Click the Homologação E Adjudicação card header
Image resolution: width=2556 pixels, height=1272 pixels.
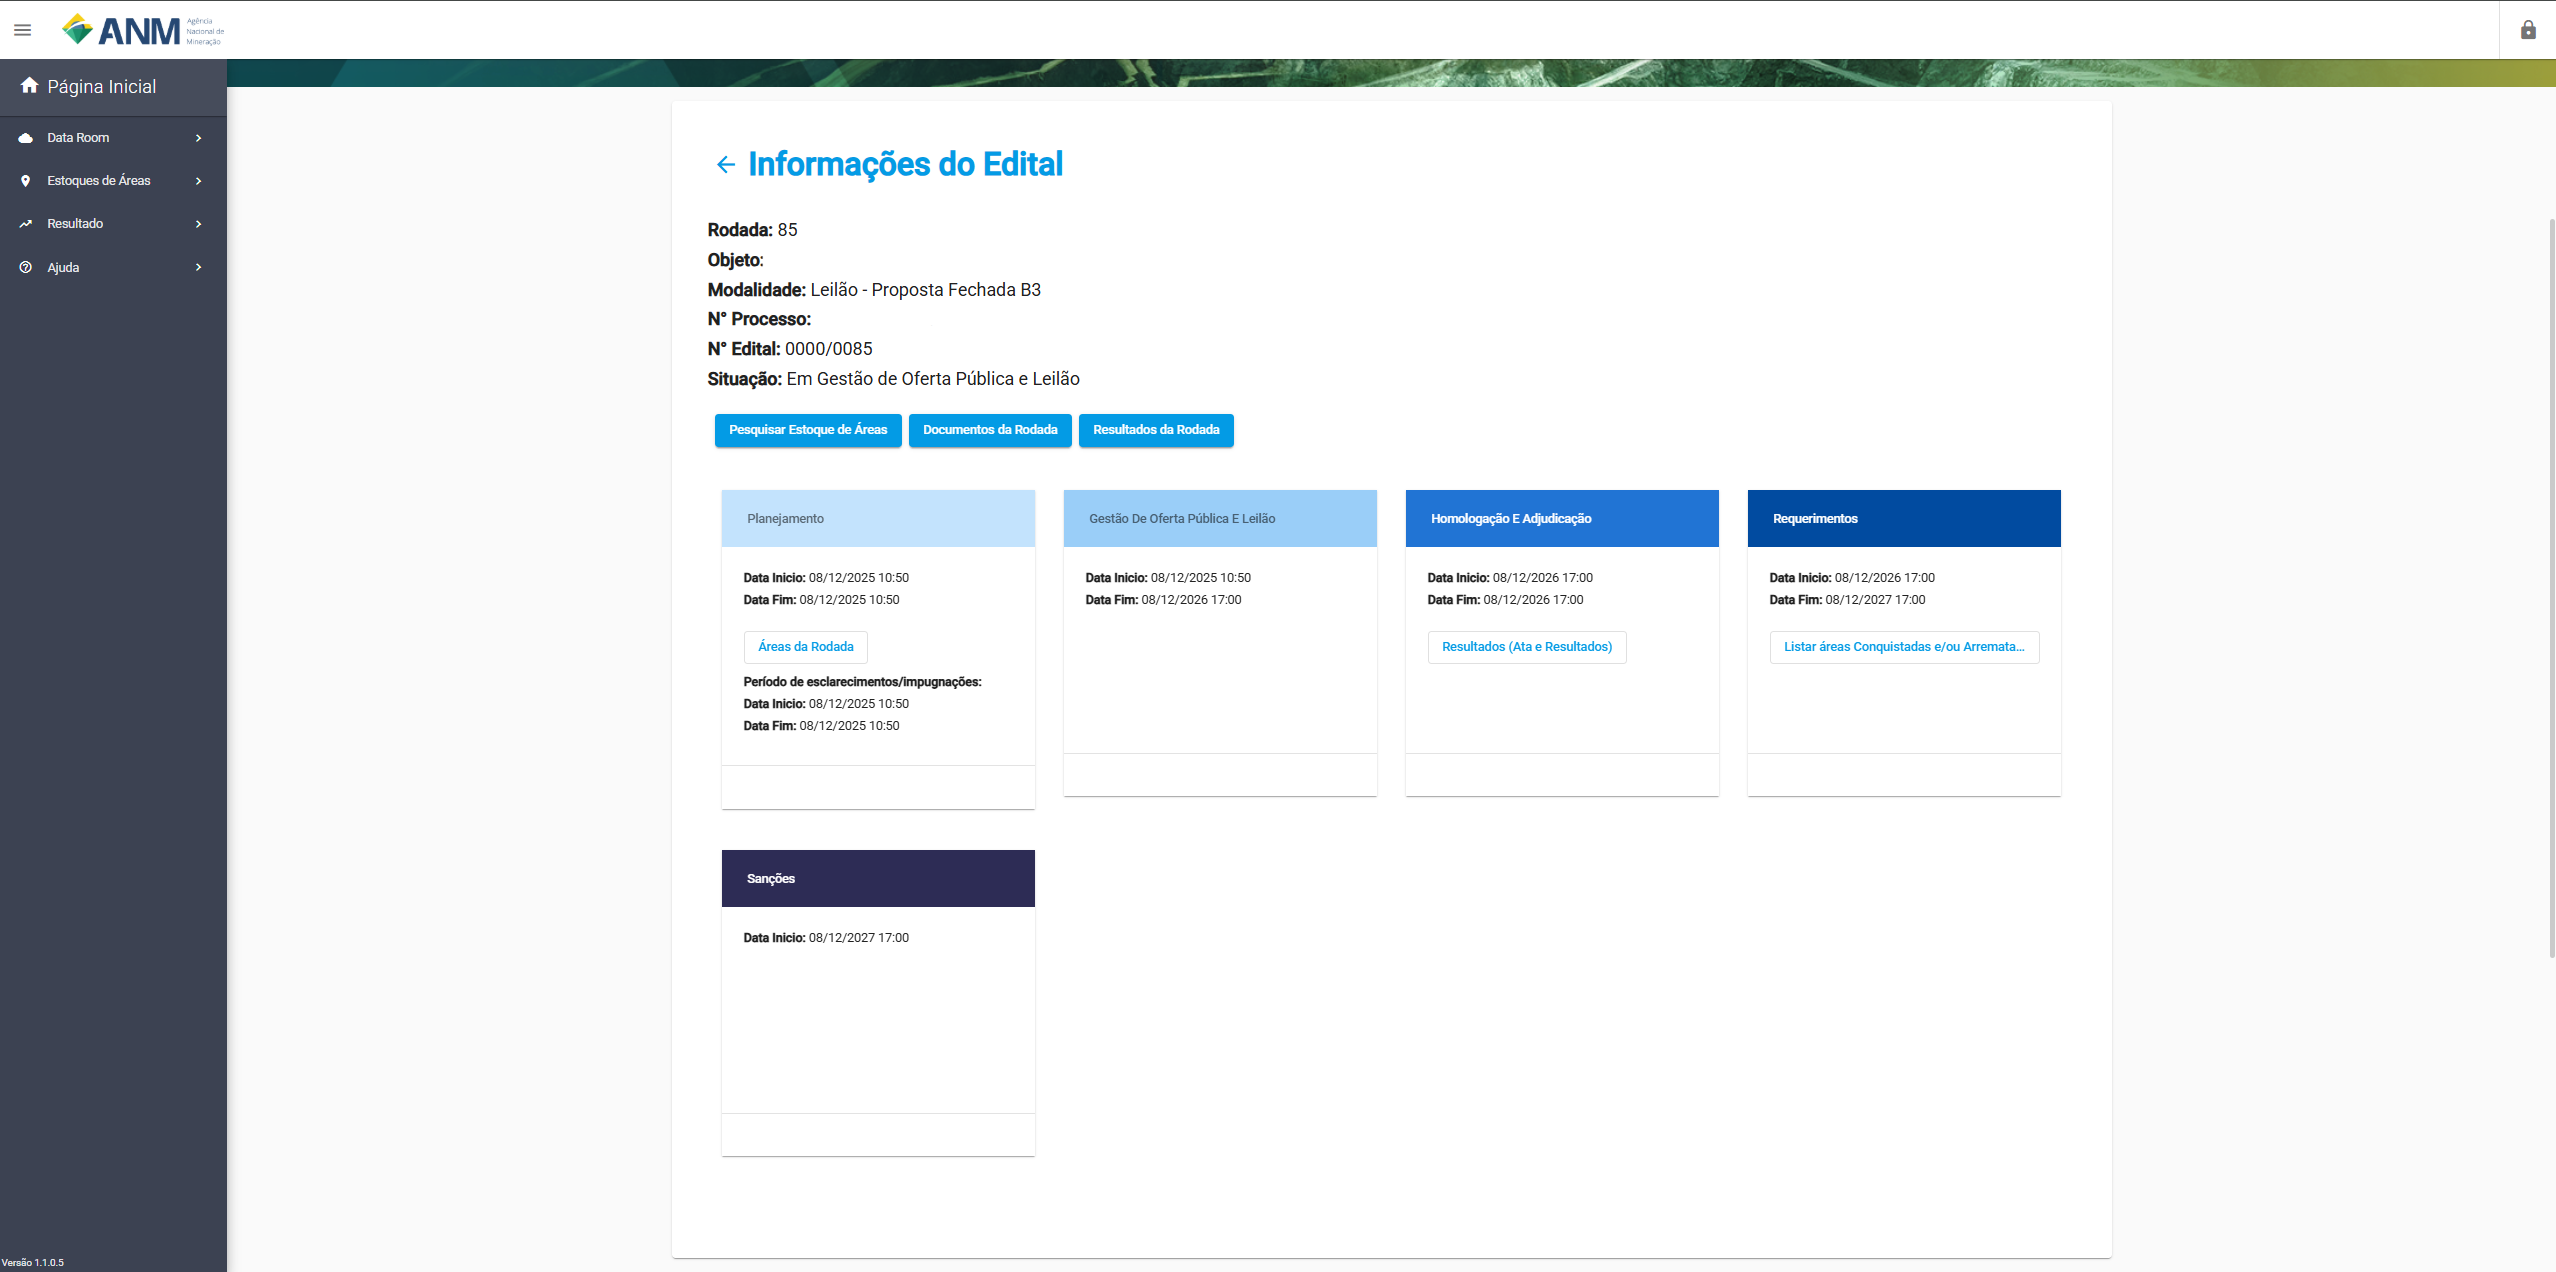[1562, 518]
